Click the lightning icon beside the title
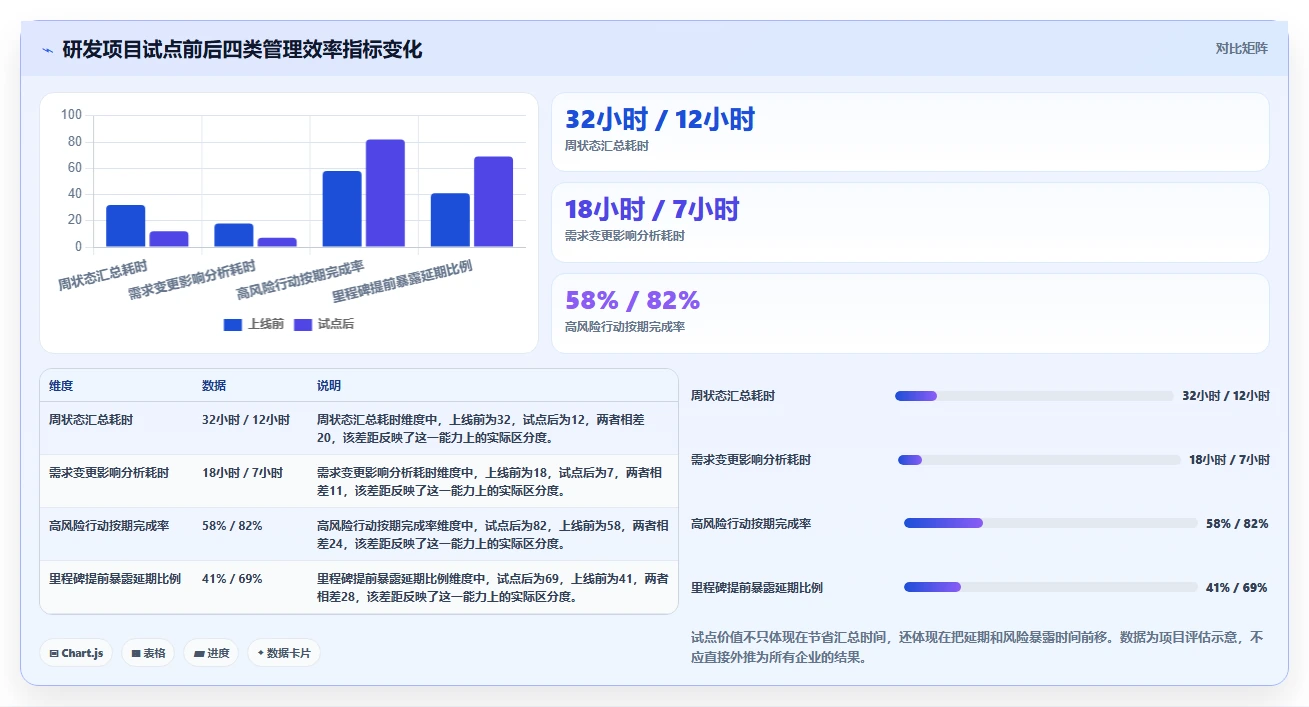1309x707 pixels. [47, 50]
